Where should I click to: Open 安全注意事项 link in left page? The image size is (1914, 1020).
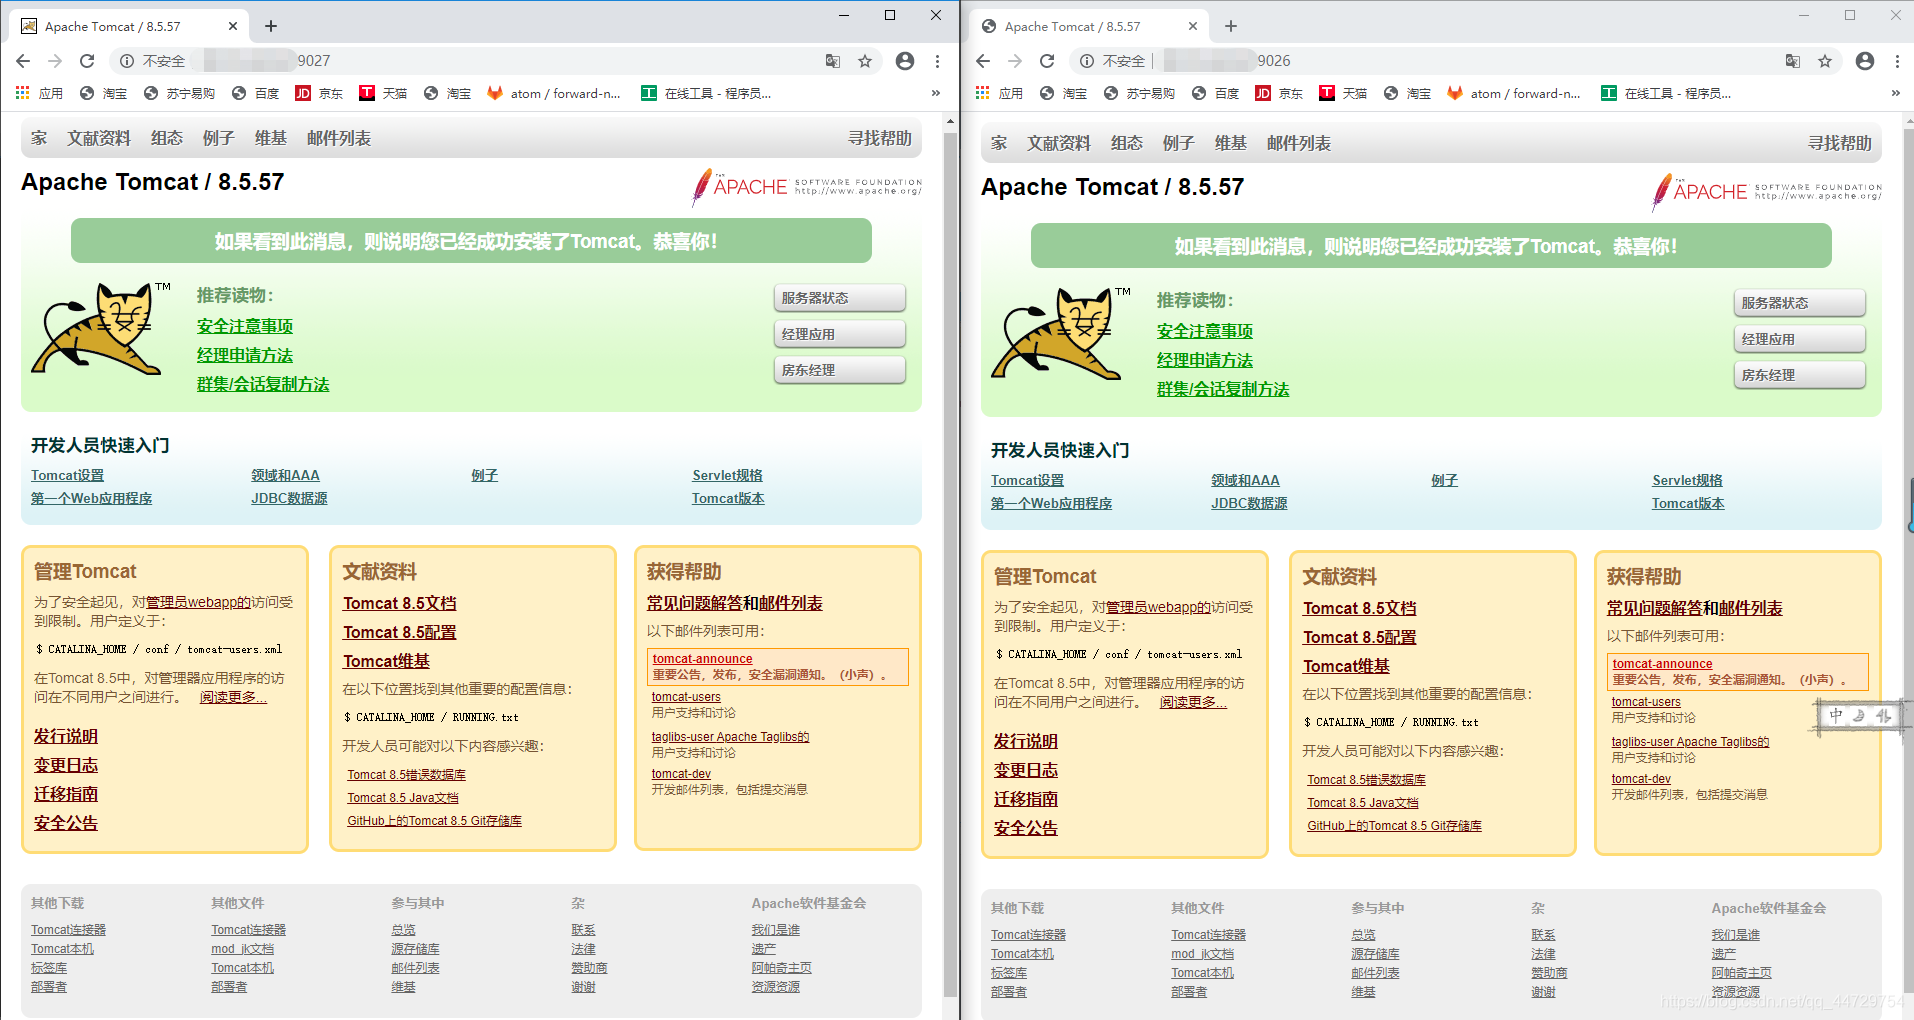click(x=245, y=326)
